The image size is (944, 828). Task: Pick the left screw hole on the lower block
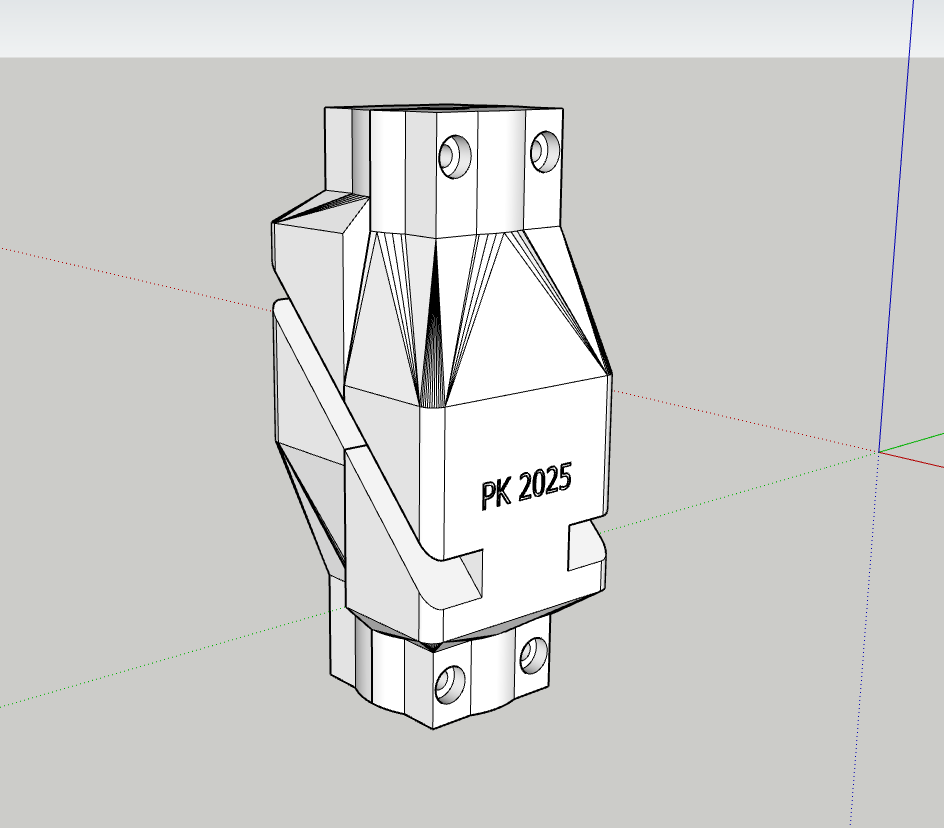coord(450,684)
